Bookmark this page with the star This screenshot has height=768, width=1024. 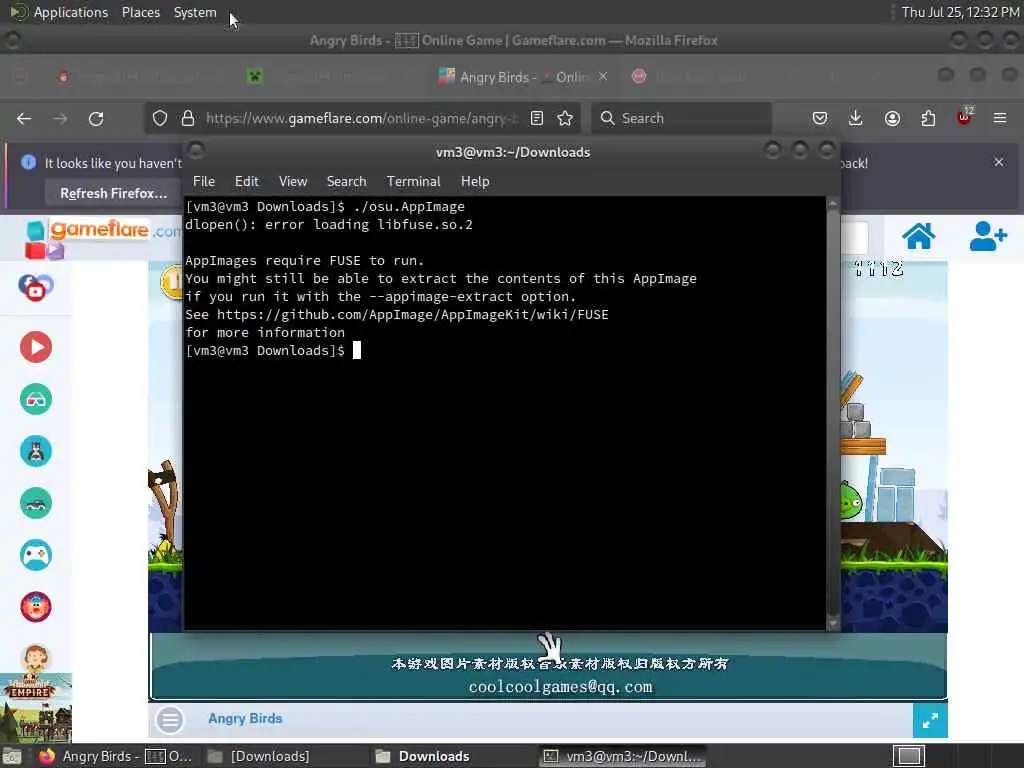pos(565,118)
